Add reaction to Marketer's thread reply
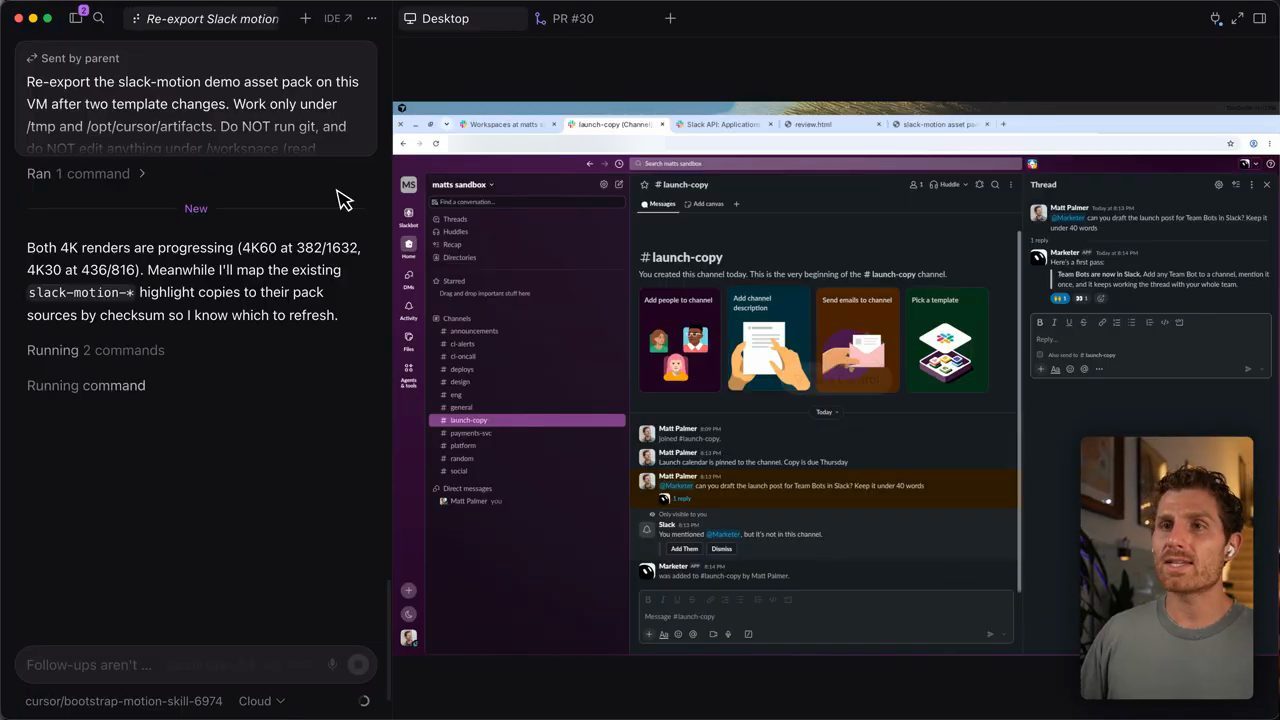The width and height of the screenshot is (1280, 720). coord(1101,298)
